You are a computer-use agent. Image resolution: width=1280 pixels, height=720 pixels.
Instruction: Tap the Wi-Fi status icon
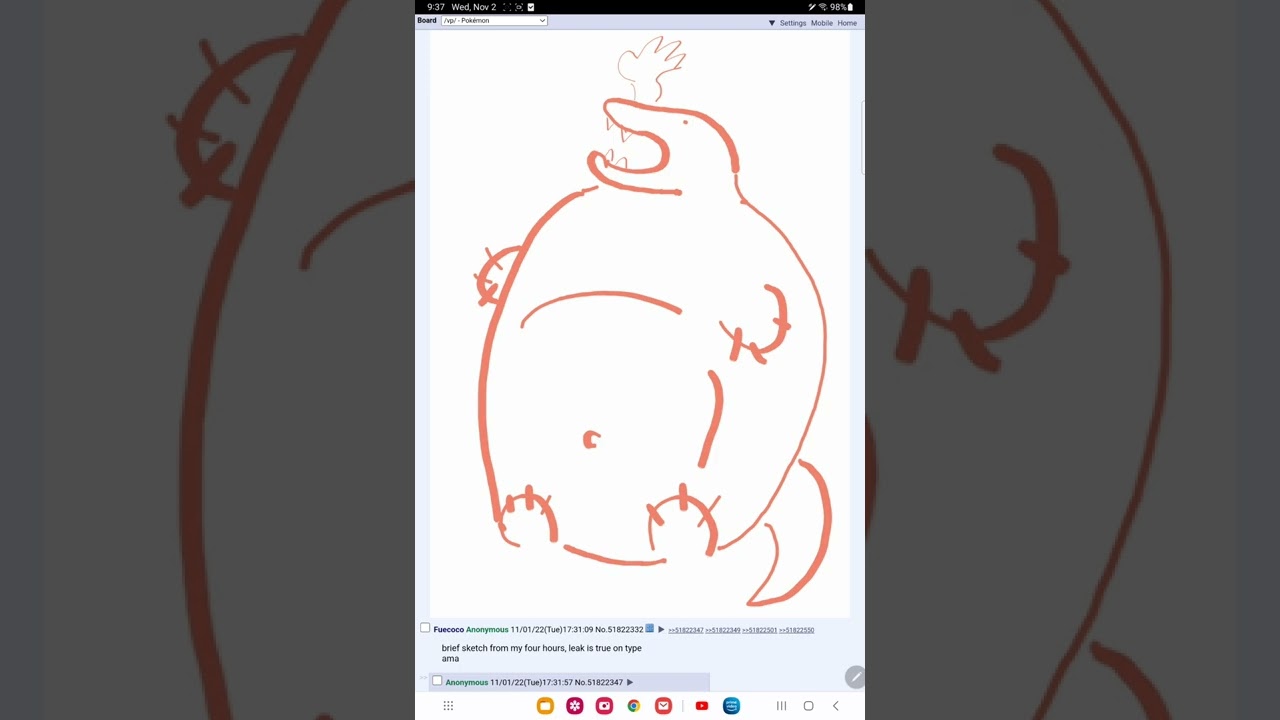(823, 7)
